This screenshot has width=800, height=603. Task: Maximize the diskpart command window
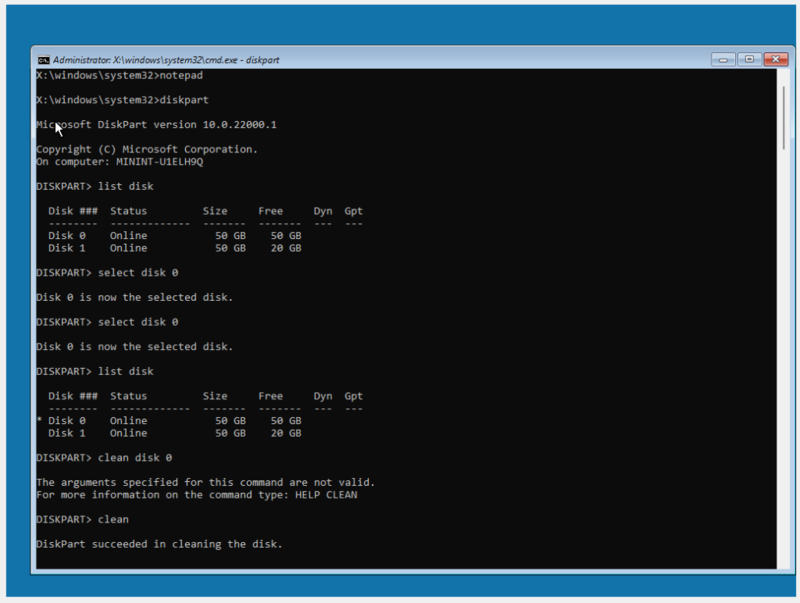point(749,59)
